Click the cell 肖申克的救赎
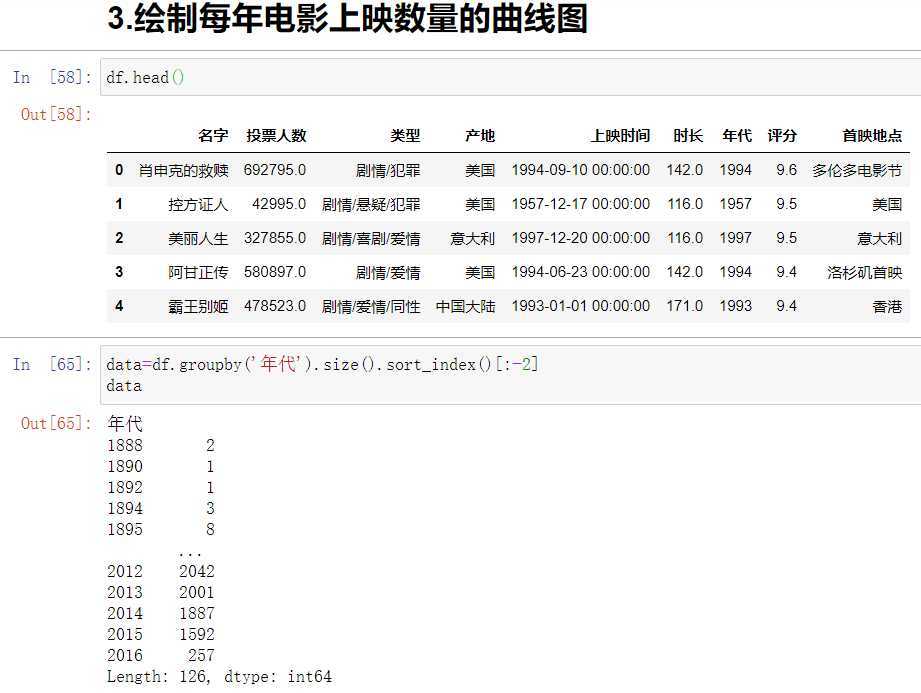 [183, 170]
